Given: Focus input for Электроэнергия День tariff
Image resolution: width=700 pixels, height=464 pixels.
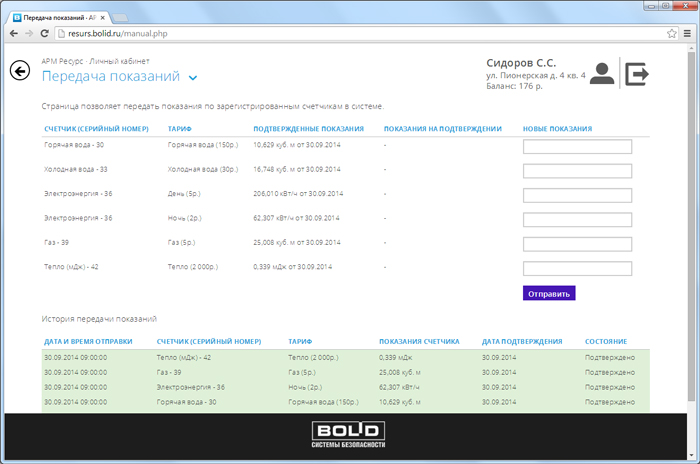Looking at the screenshot, I should [577, 195].
